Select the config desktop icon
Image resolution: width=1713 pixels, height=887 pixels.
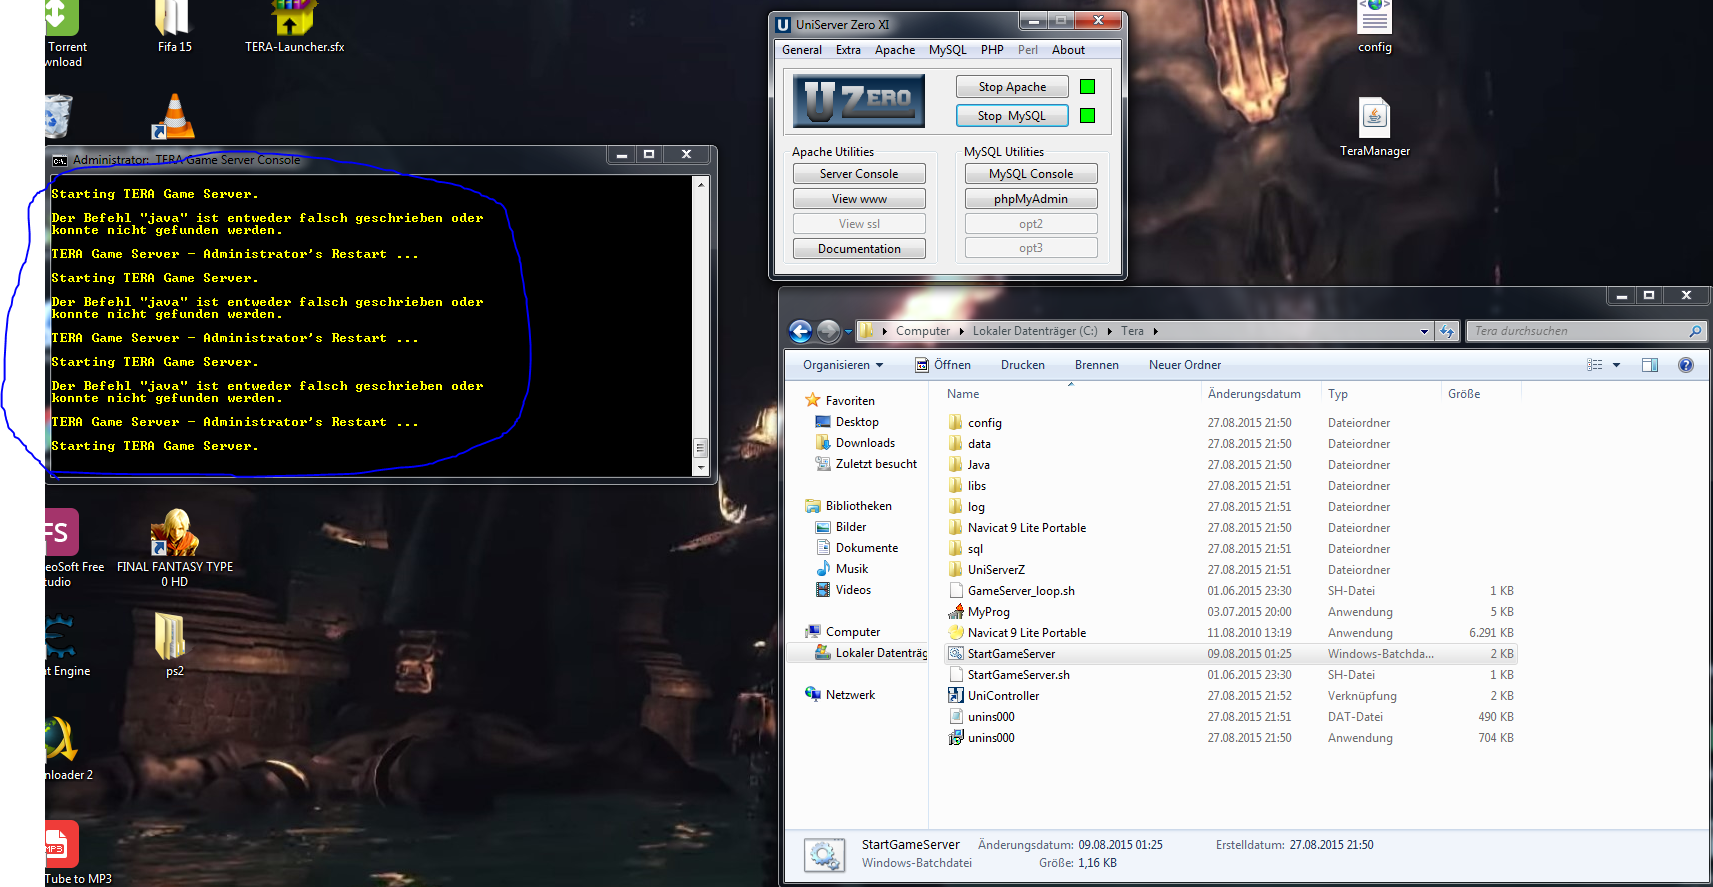coord(1374,16)
